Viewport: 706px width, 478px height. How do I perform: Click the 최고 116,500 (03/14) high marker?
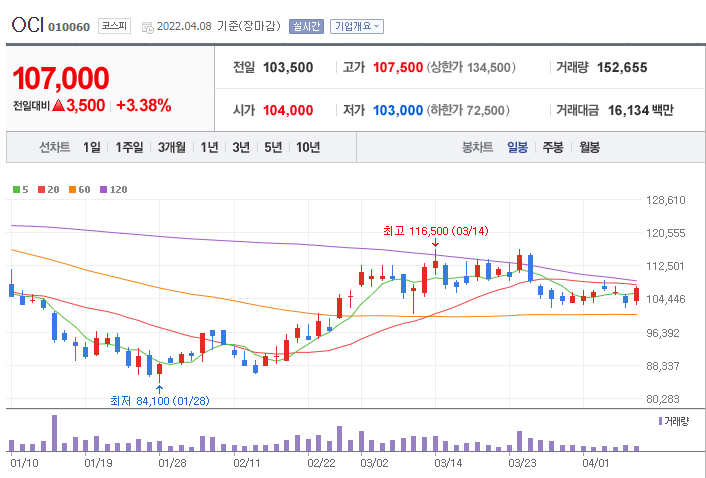pyautogui.click(x=435, y=231)
